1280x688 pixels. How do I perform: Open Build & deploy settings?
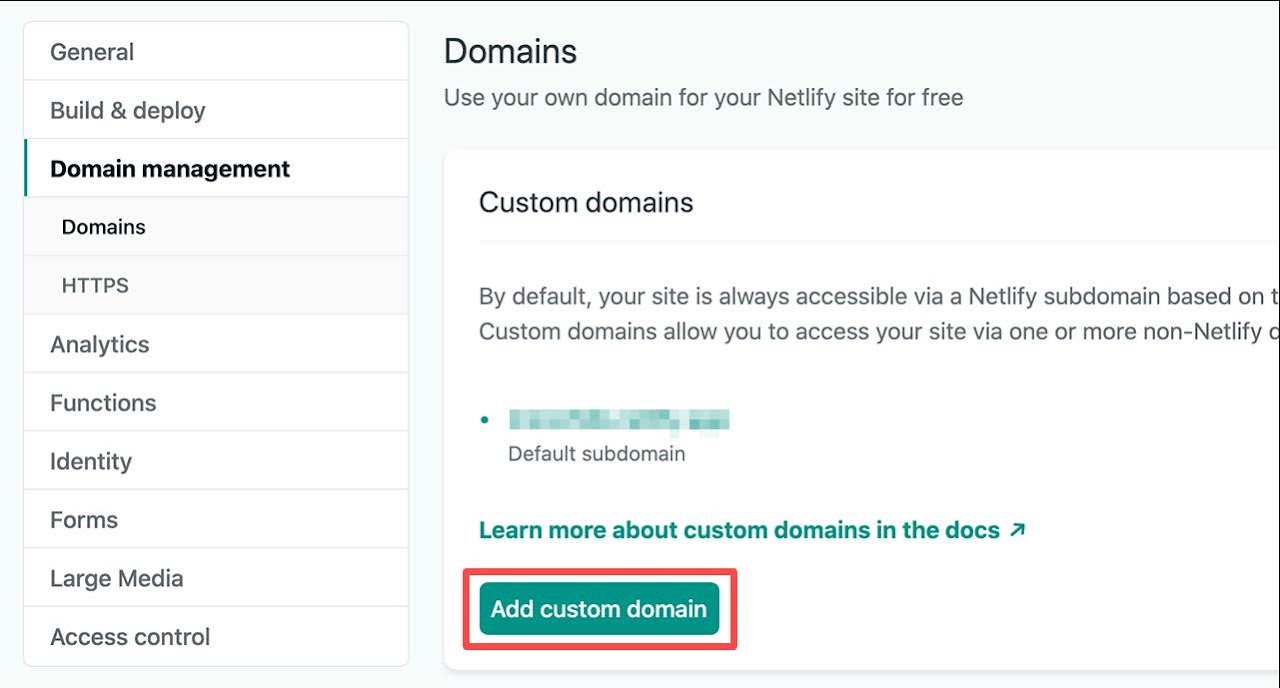[216, 110]
